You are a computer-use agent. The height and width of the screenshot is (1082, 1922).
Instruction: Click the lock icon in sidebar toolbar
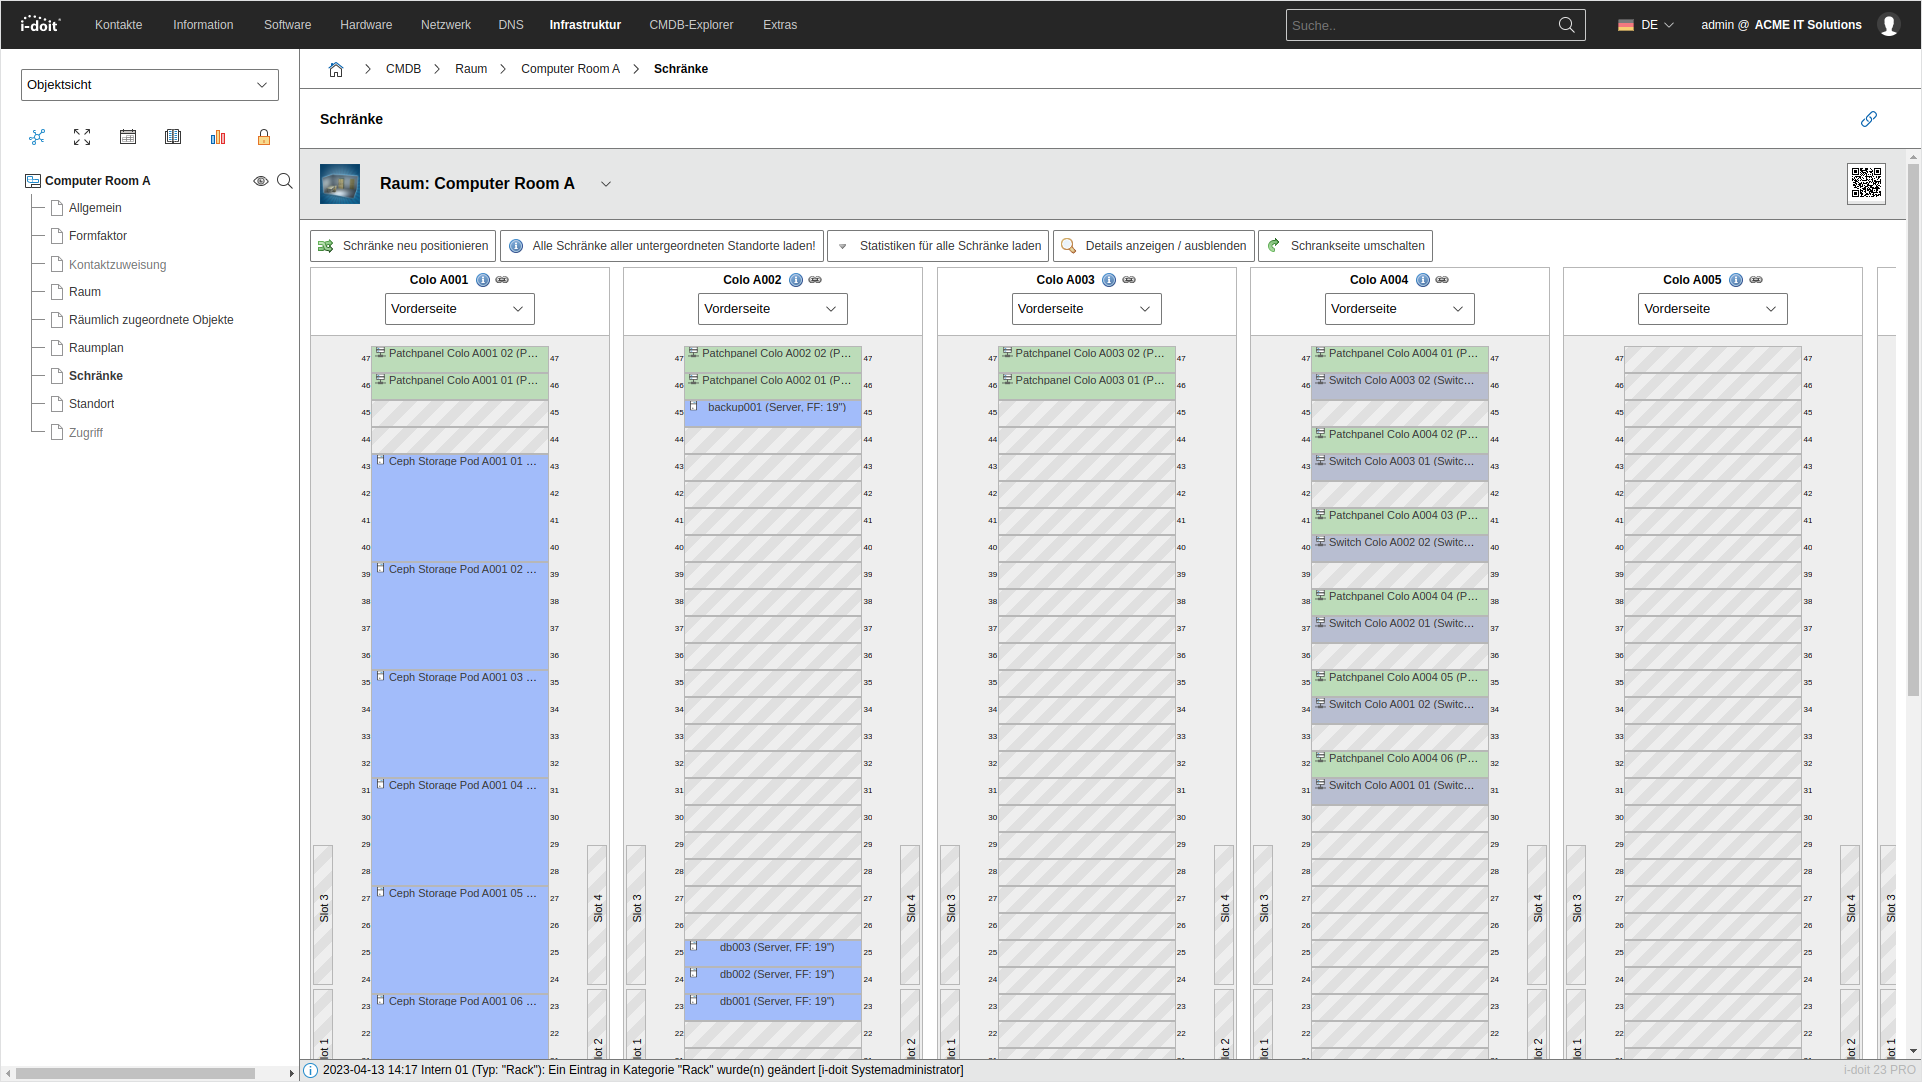(264, 137)
